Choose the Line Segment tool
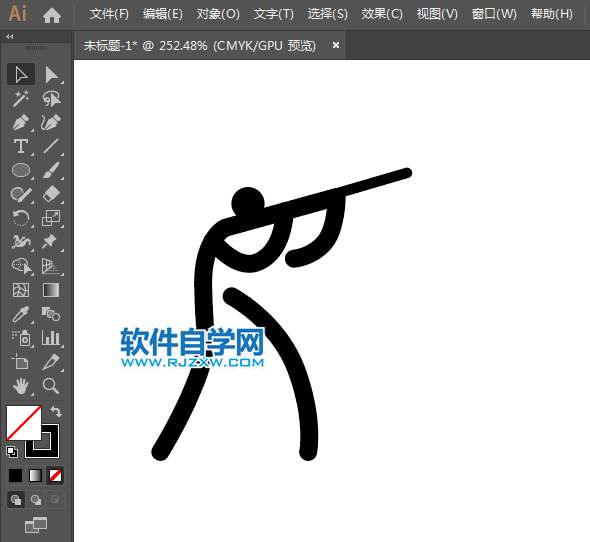The width and height of the screenshot is (590, 542). coord(51,146)
